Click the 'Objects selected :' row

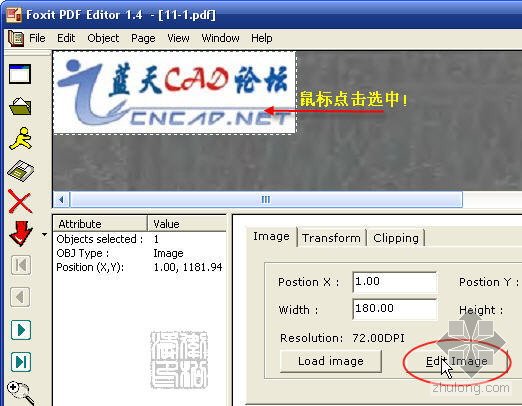point(140,239)
